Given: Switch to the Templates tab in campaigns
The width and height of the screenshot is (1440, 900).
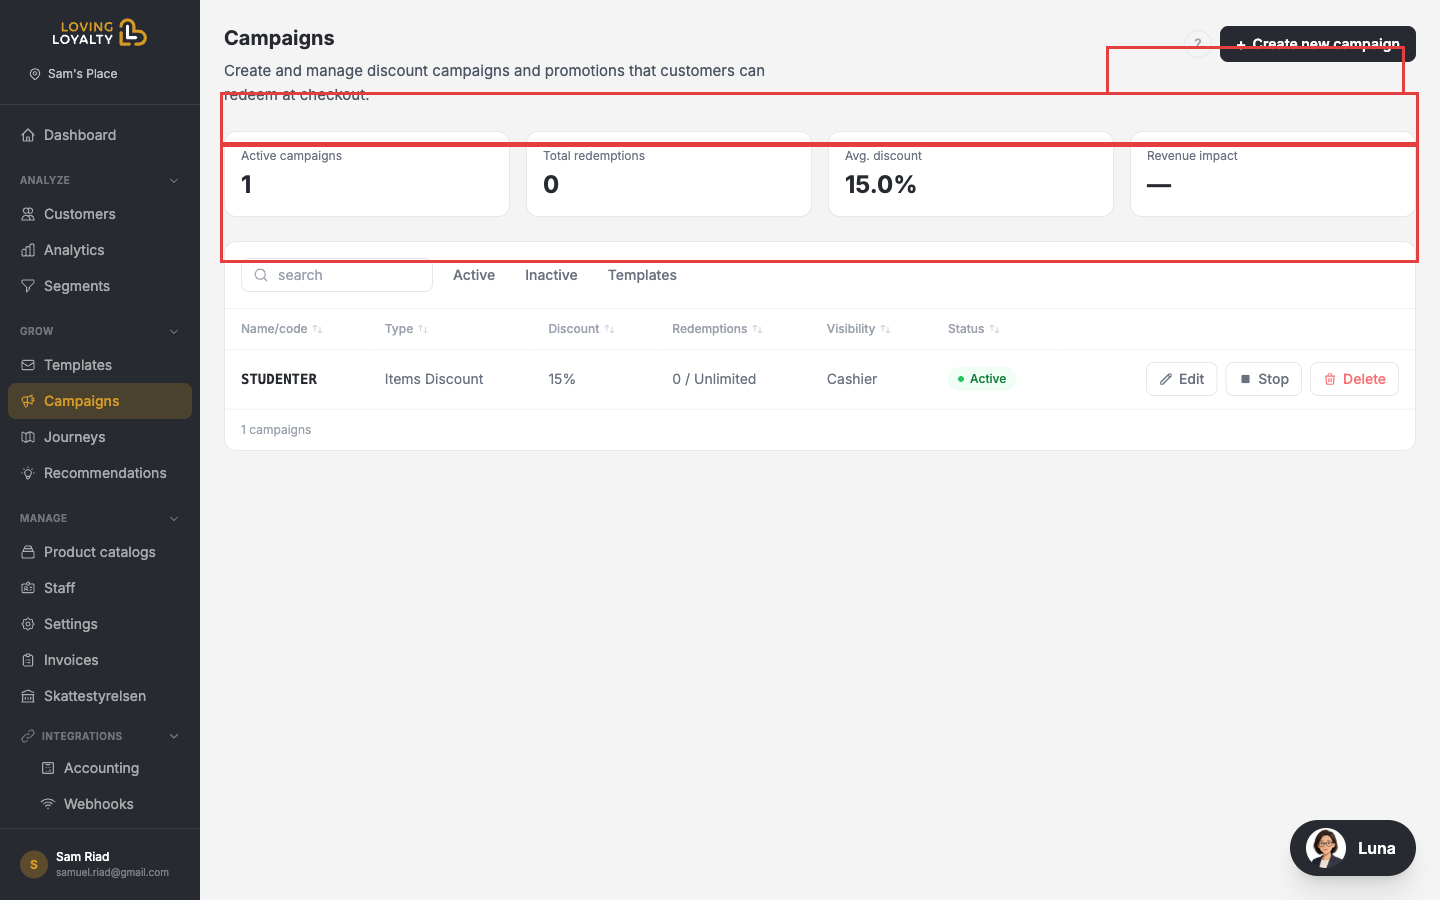Looking at the screenshot, I should click(642, 275).
